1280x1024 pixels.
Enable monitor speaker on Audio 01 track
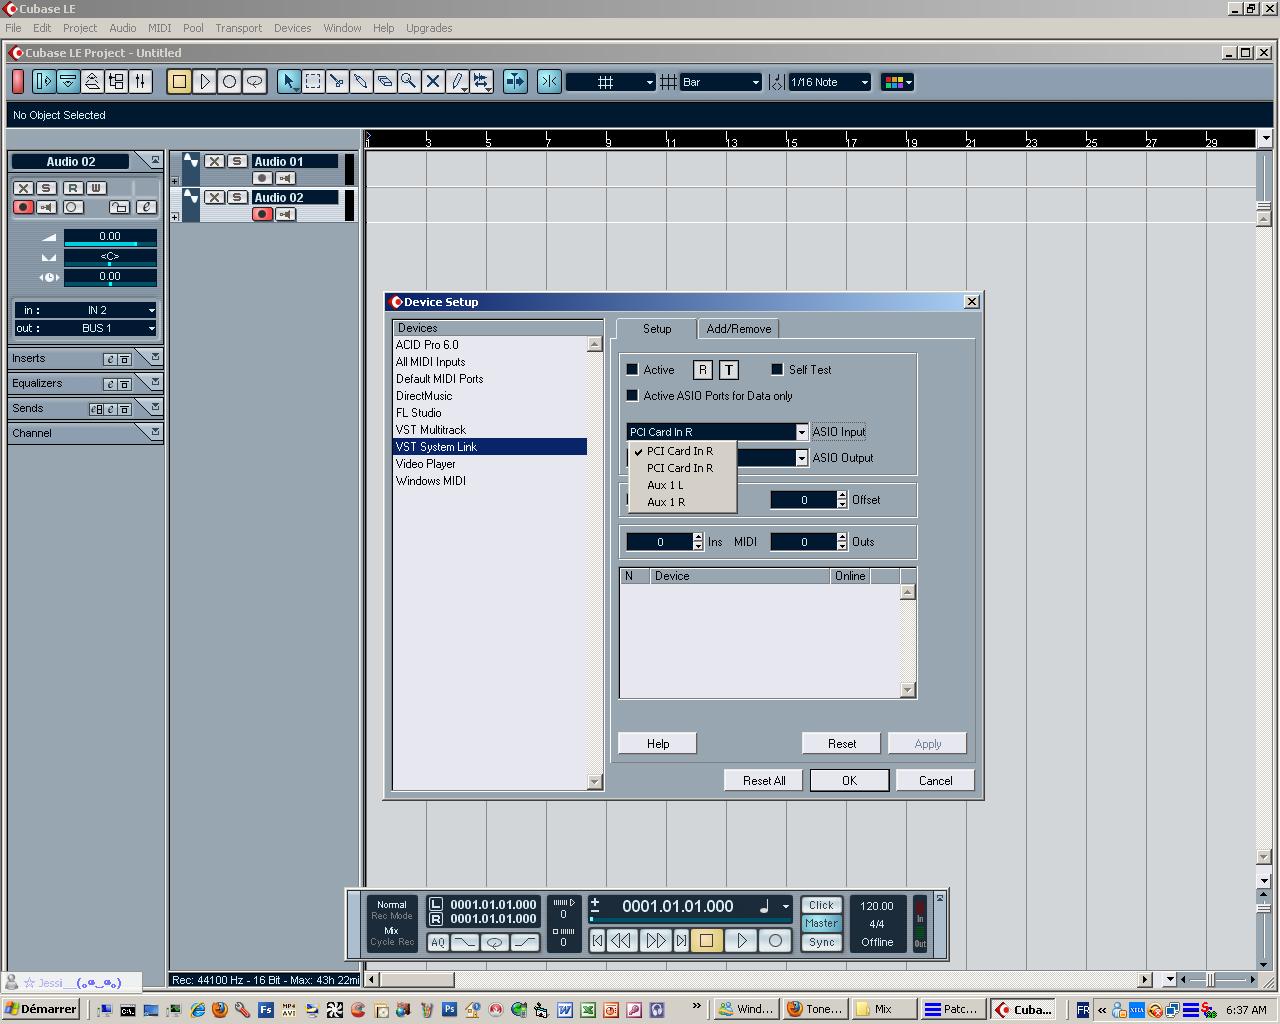286,178
